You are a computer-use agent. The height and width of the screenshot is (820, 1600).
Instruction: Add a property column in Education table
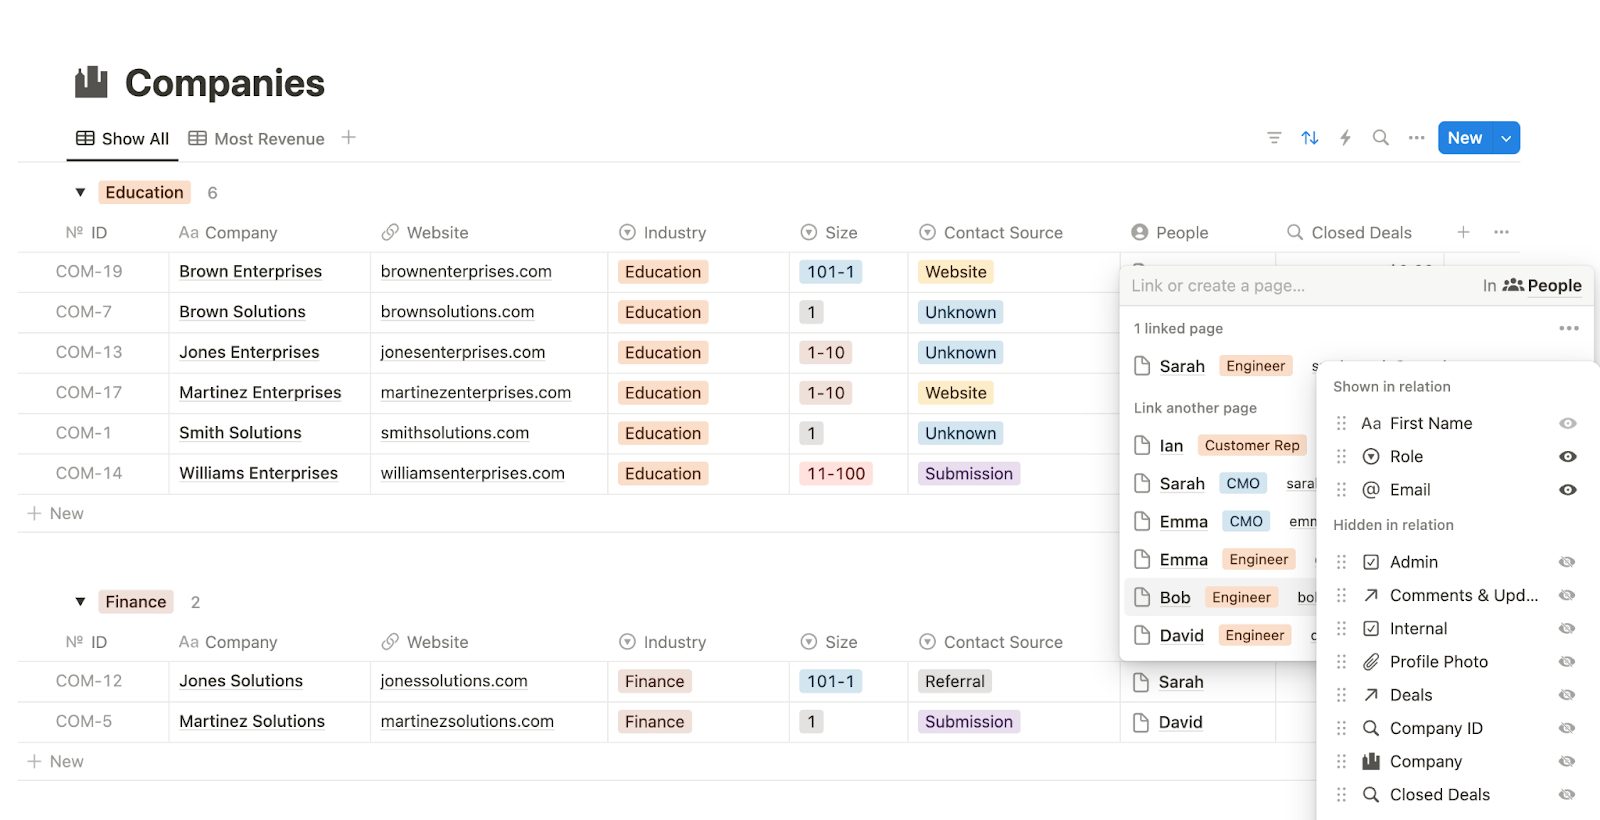(1463, 232)
